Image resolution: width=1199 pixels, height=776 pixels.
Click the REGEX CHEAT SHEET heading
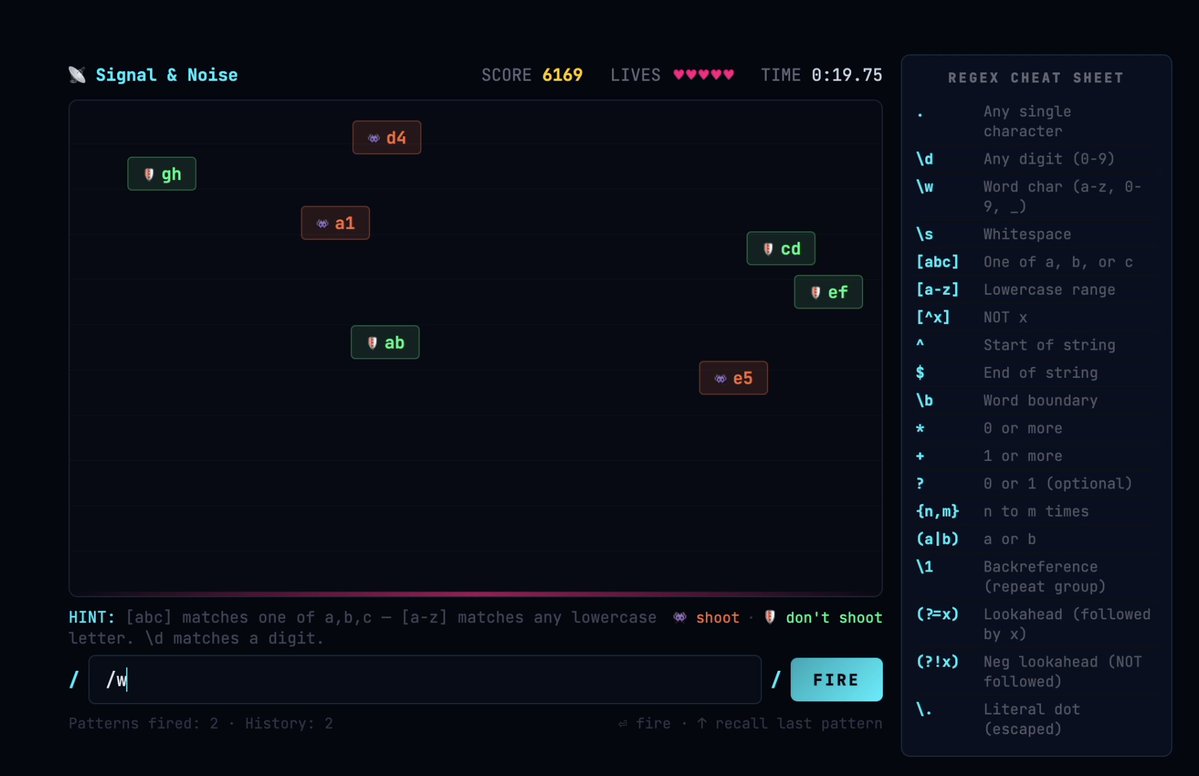[x=1036, y=78]
